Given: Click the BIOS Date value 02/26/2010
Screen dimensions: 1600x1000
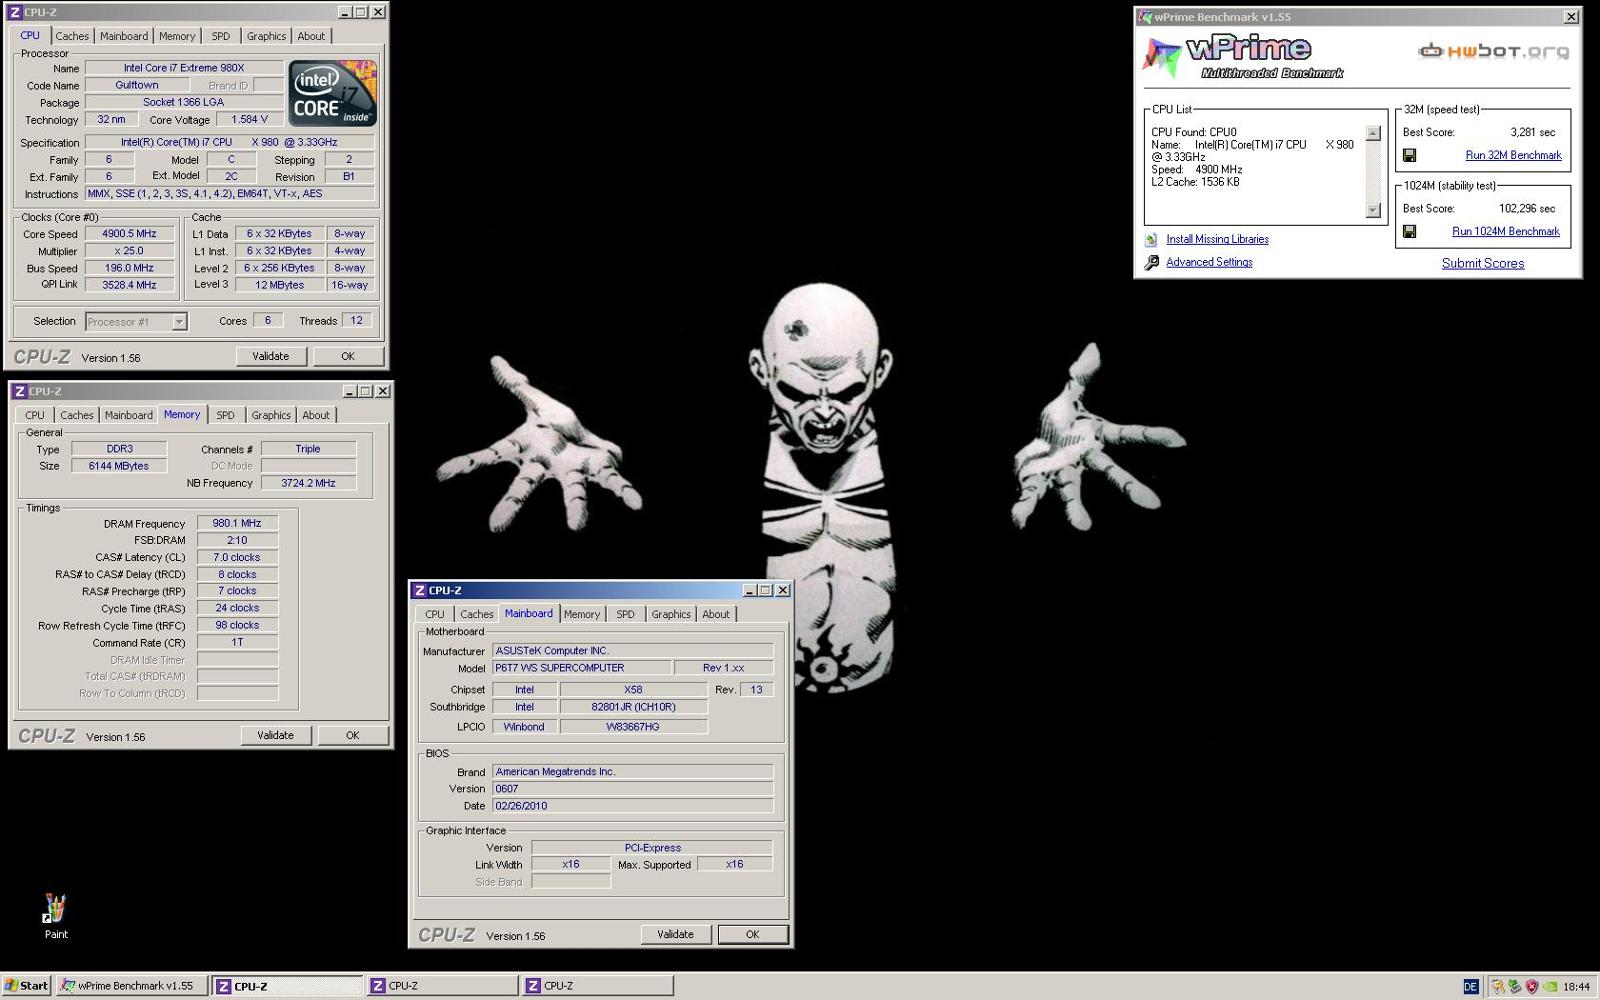Looking at the screenshot, I should pos(632,806).
